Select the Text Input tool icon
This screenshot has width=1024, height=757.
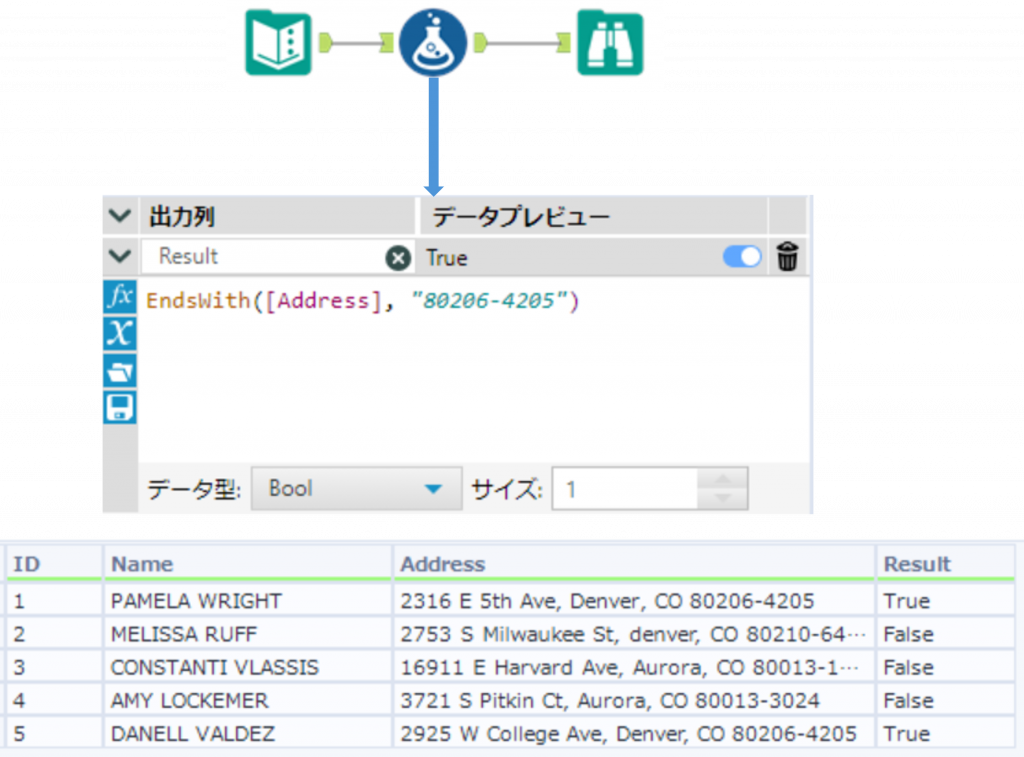click(278, 44)
